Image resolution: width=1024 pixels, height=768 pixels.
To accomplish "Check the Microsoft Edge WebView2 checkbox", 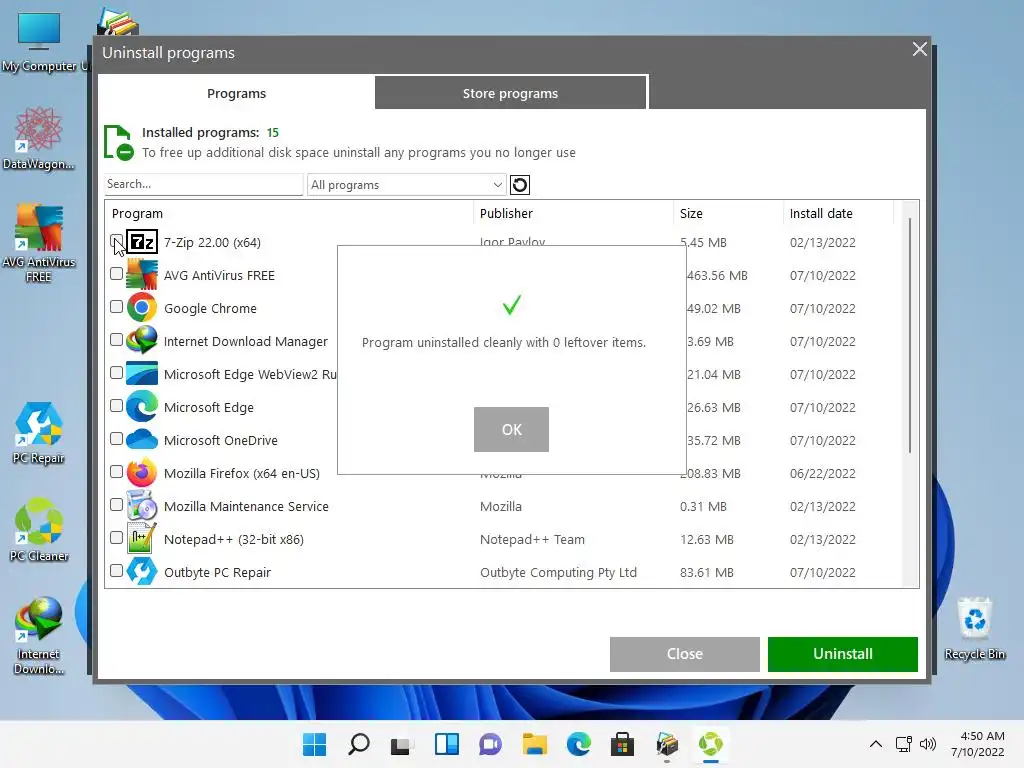I will click(x=116, y=372).
